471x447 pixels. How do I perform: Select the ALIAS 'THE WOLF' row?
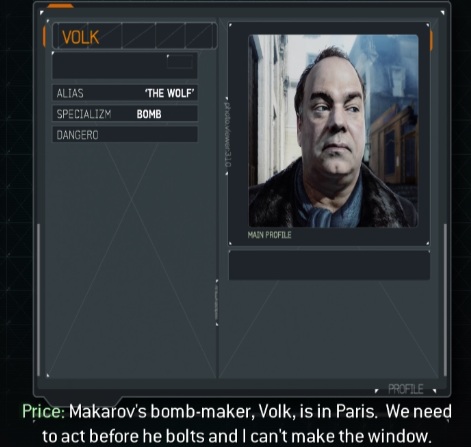[125, 93]
